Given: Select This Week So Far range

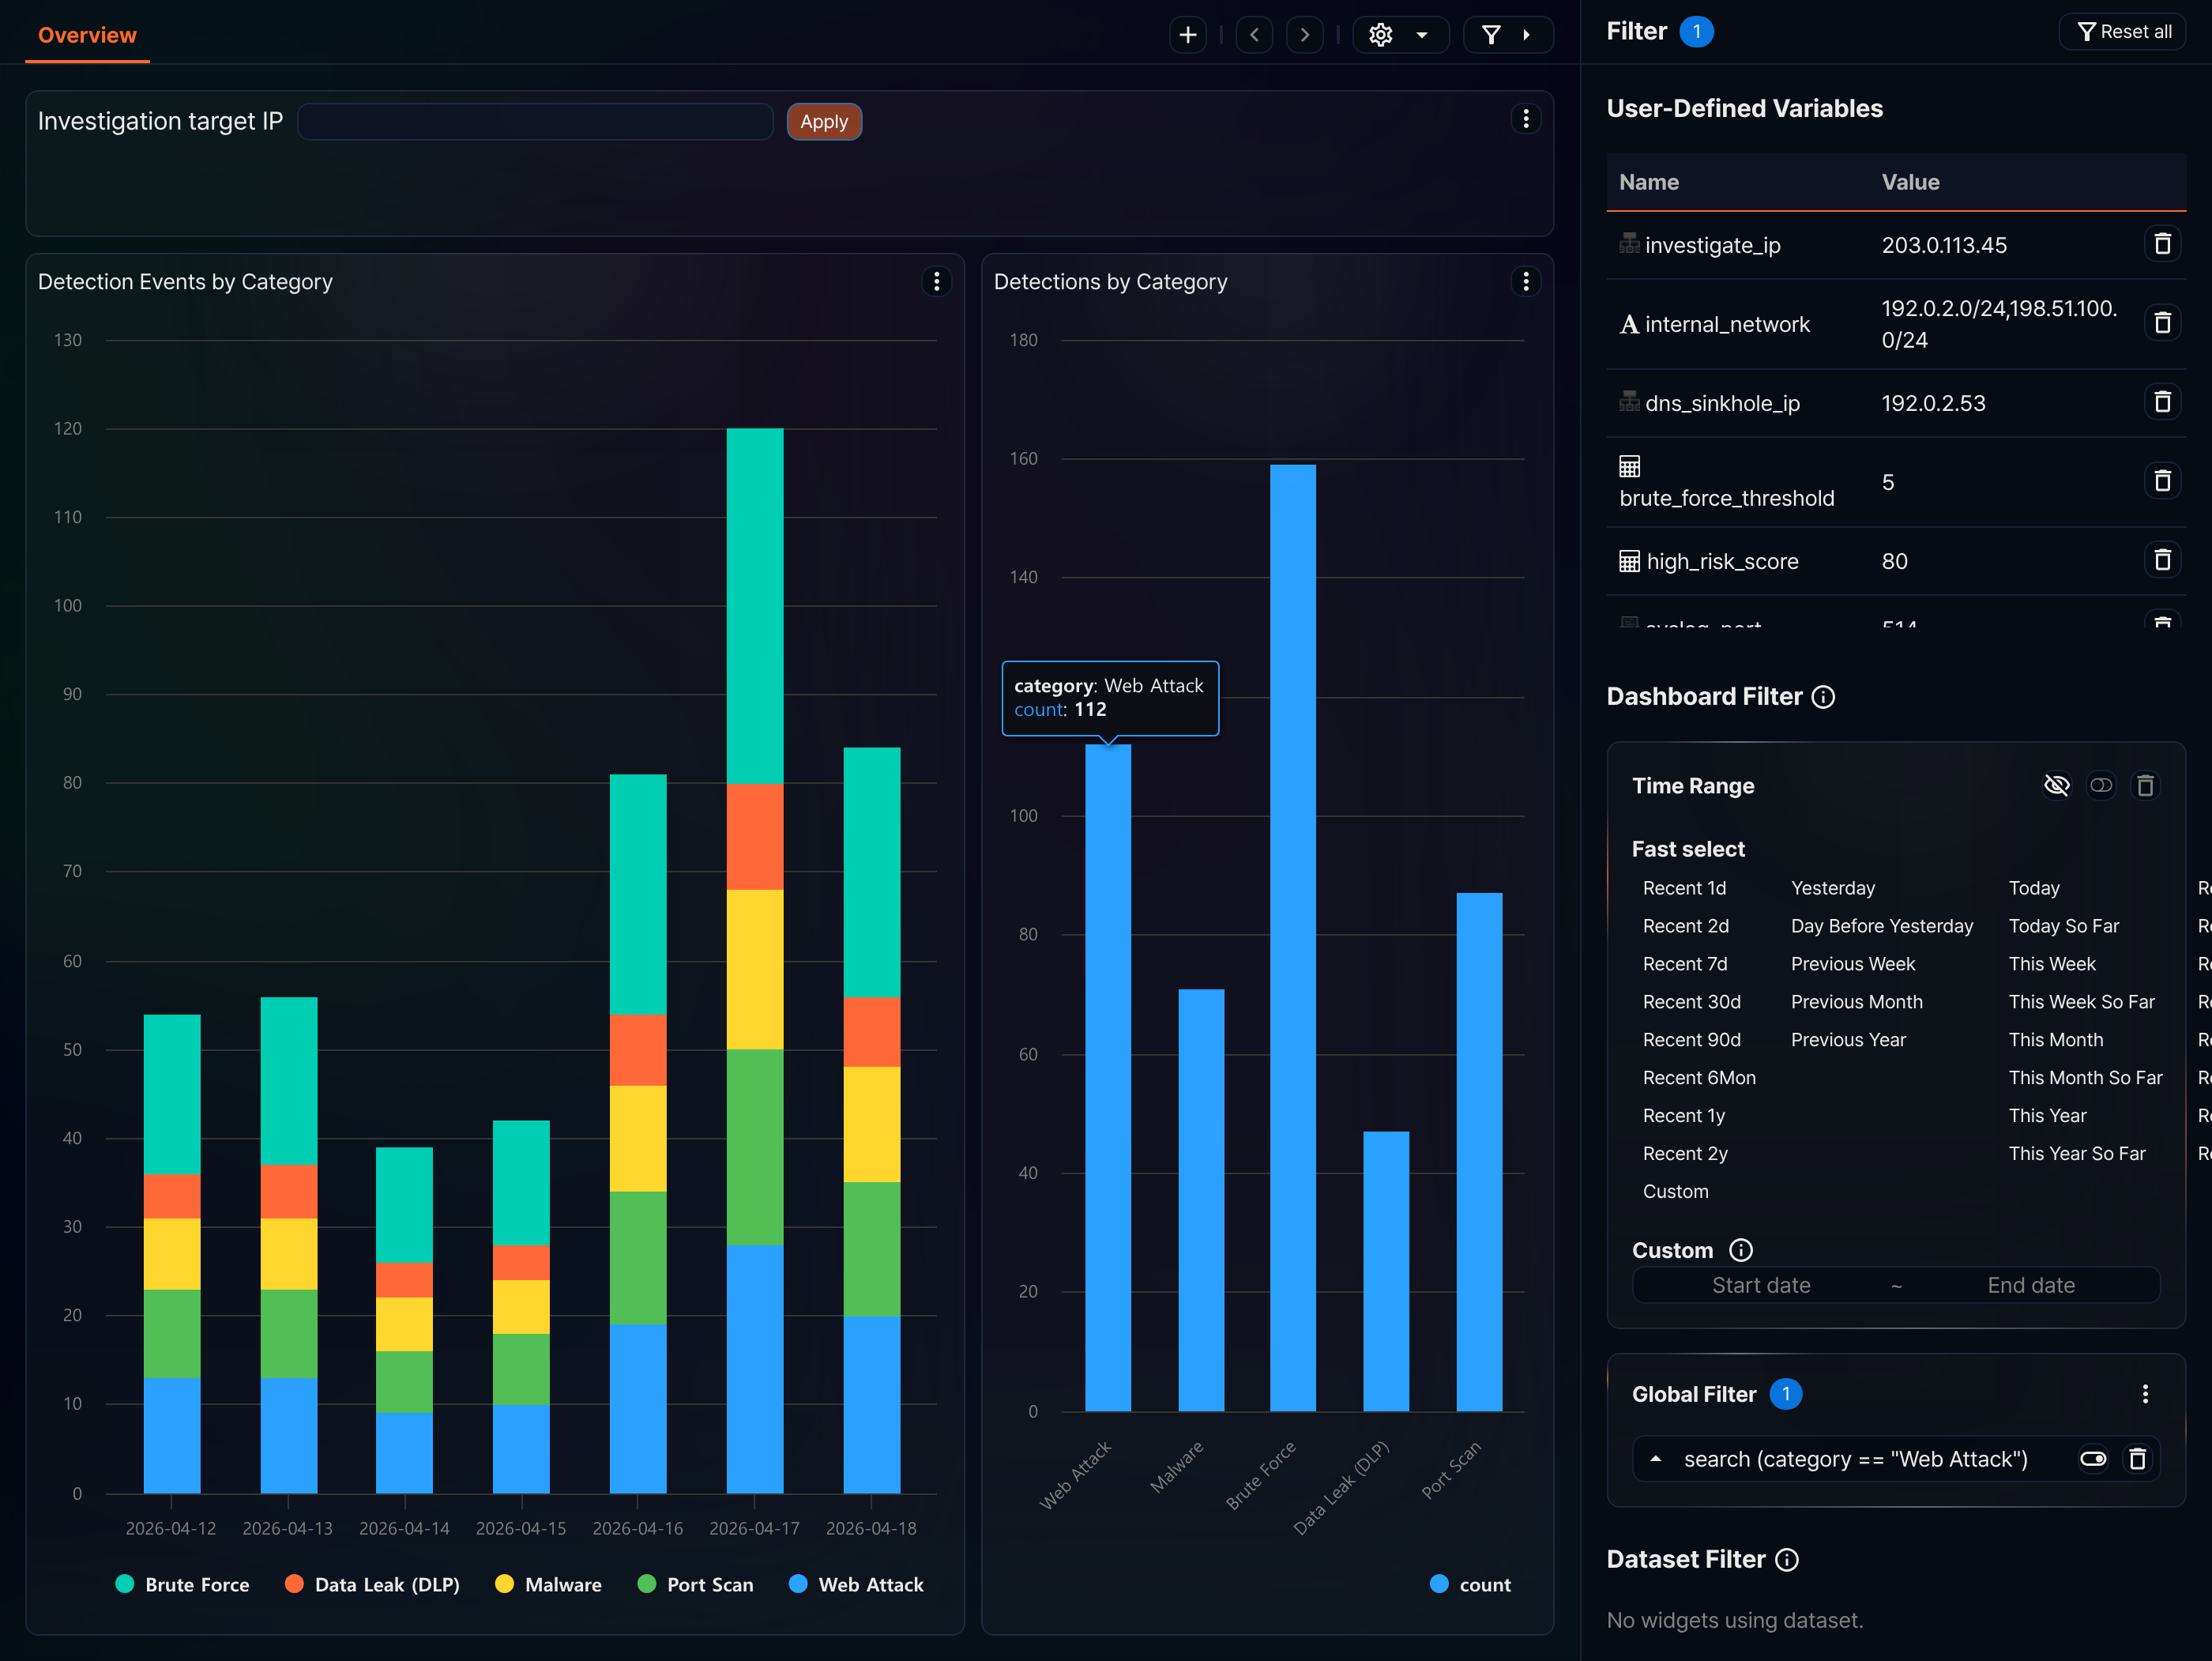Looking at the screenshot, I should pyautogui.click(x=2081, y=1002).
